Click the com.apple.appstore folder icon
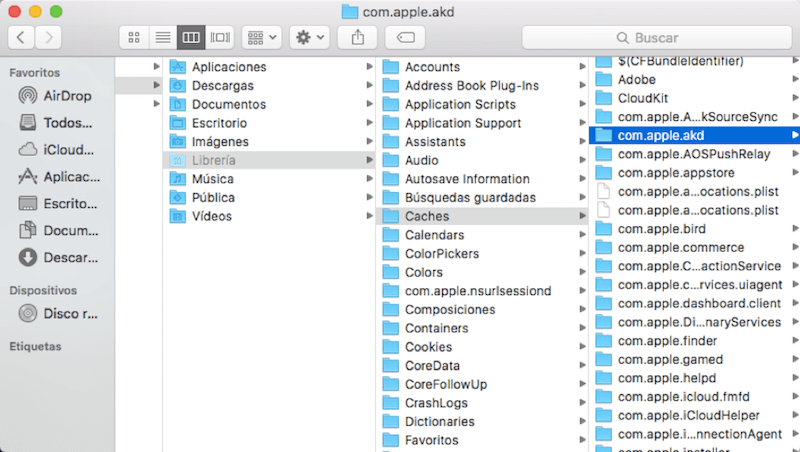 coord(604,172)
